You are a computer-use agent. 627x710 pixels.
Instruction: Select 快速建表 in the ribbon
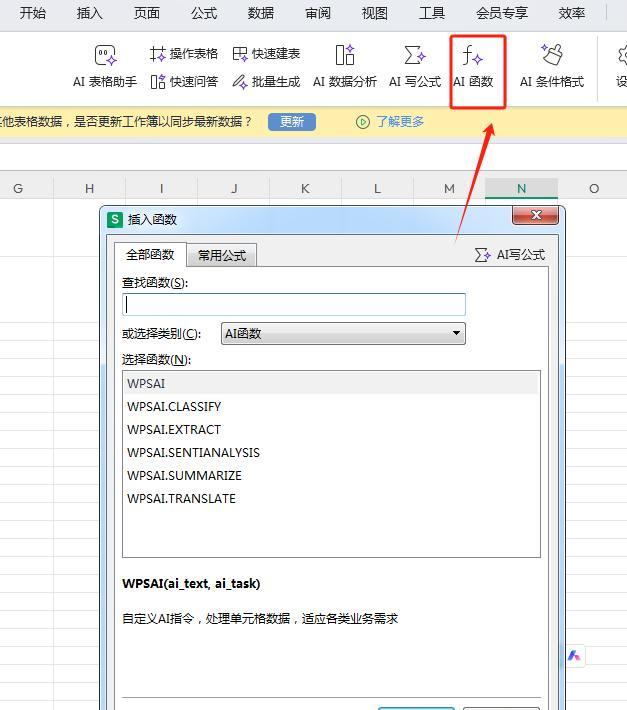266,54
